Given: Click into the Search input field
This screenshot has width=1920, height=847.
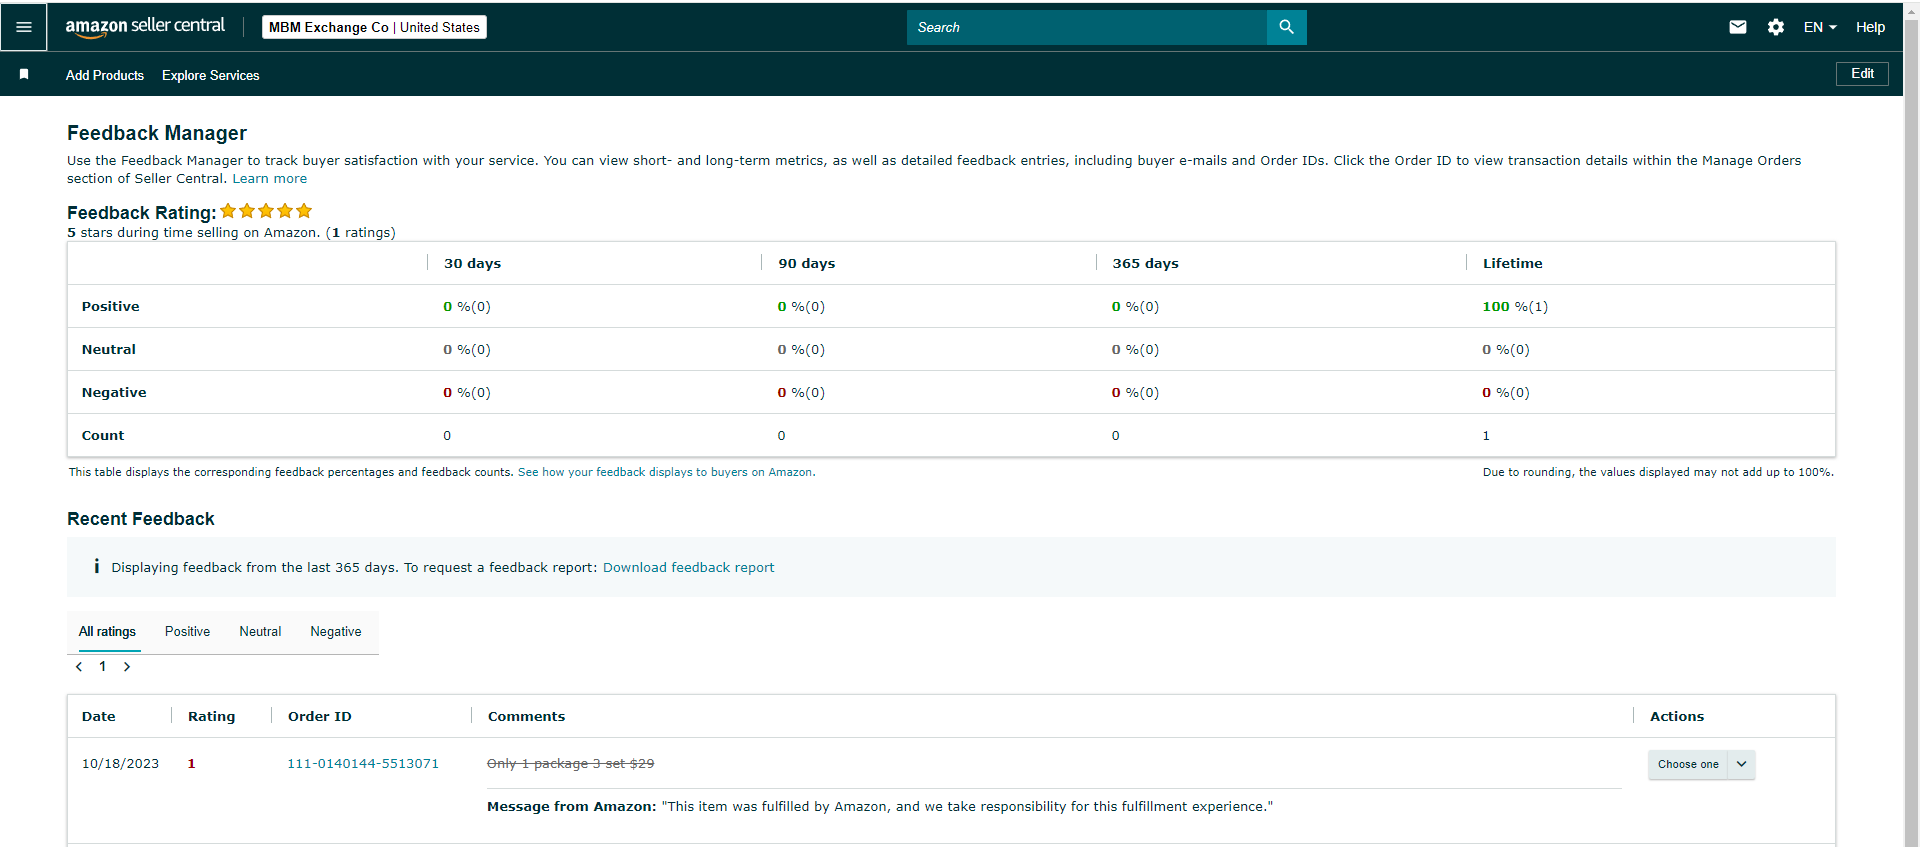Looking at the screenshot, I should 1086,27.
